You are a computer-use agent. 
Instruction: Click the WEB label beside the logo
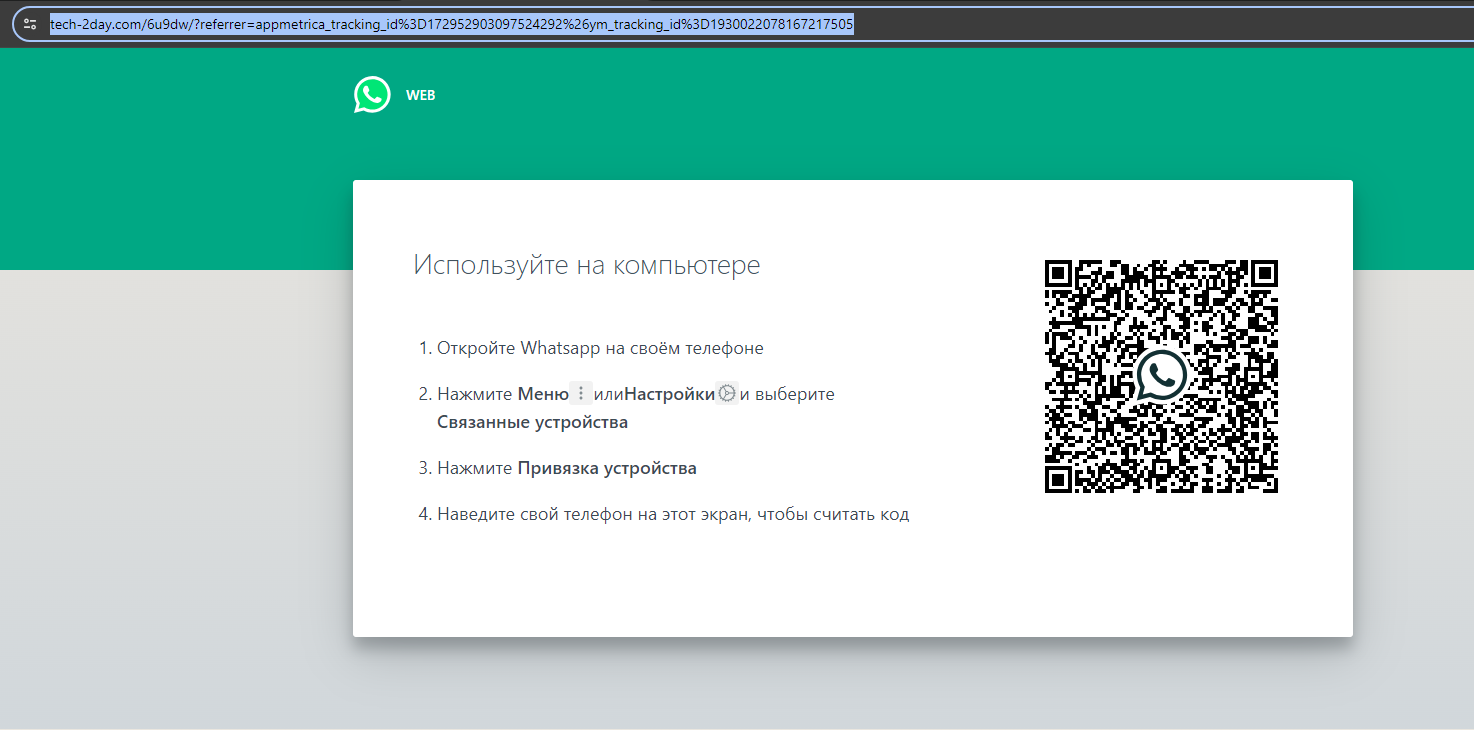coord(420,96)
